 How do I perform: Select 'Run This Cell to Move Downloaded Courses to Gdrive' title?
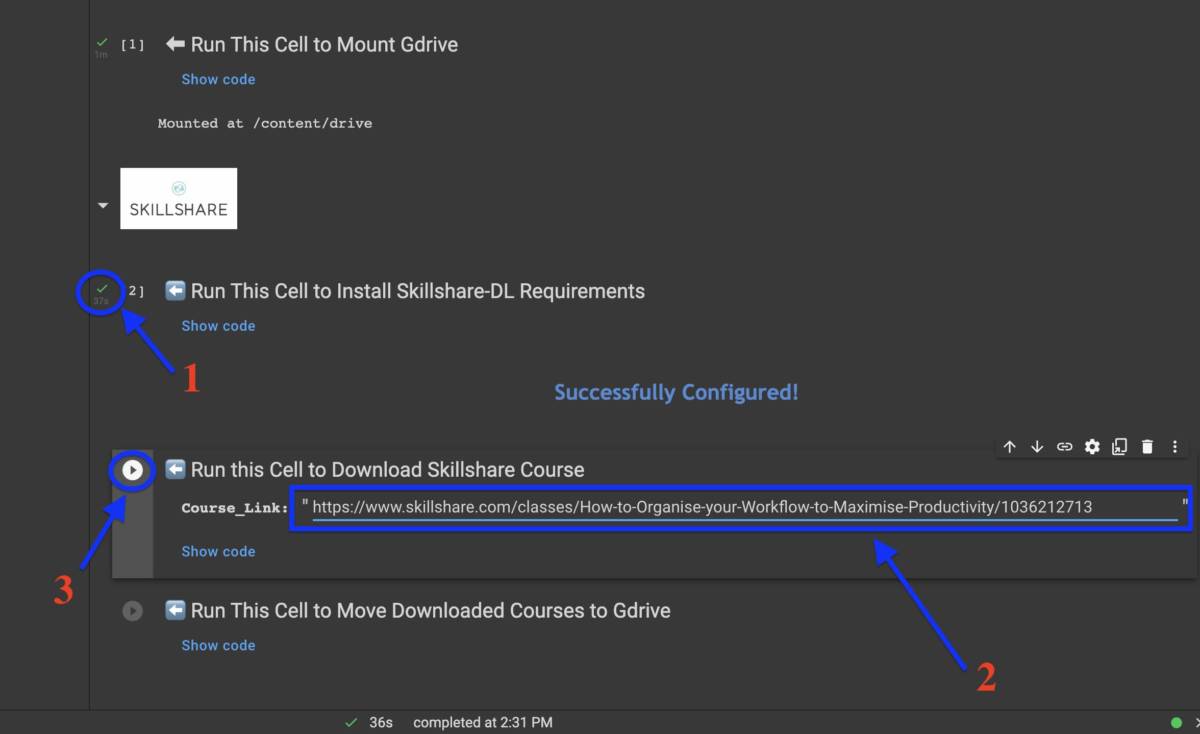(x=430, y=610)
